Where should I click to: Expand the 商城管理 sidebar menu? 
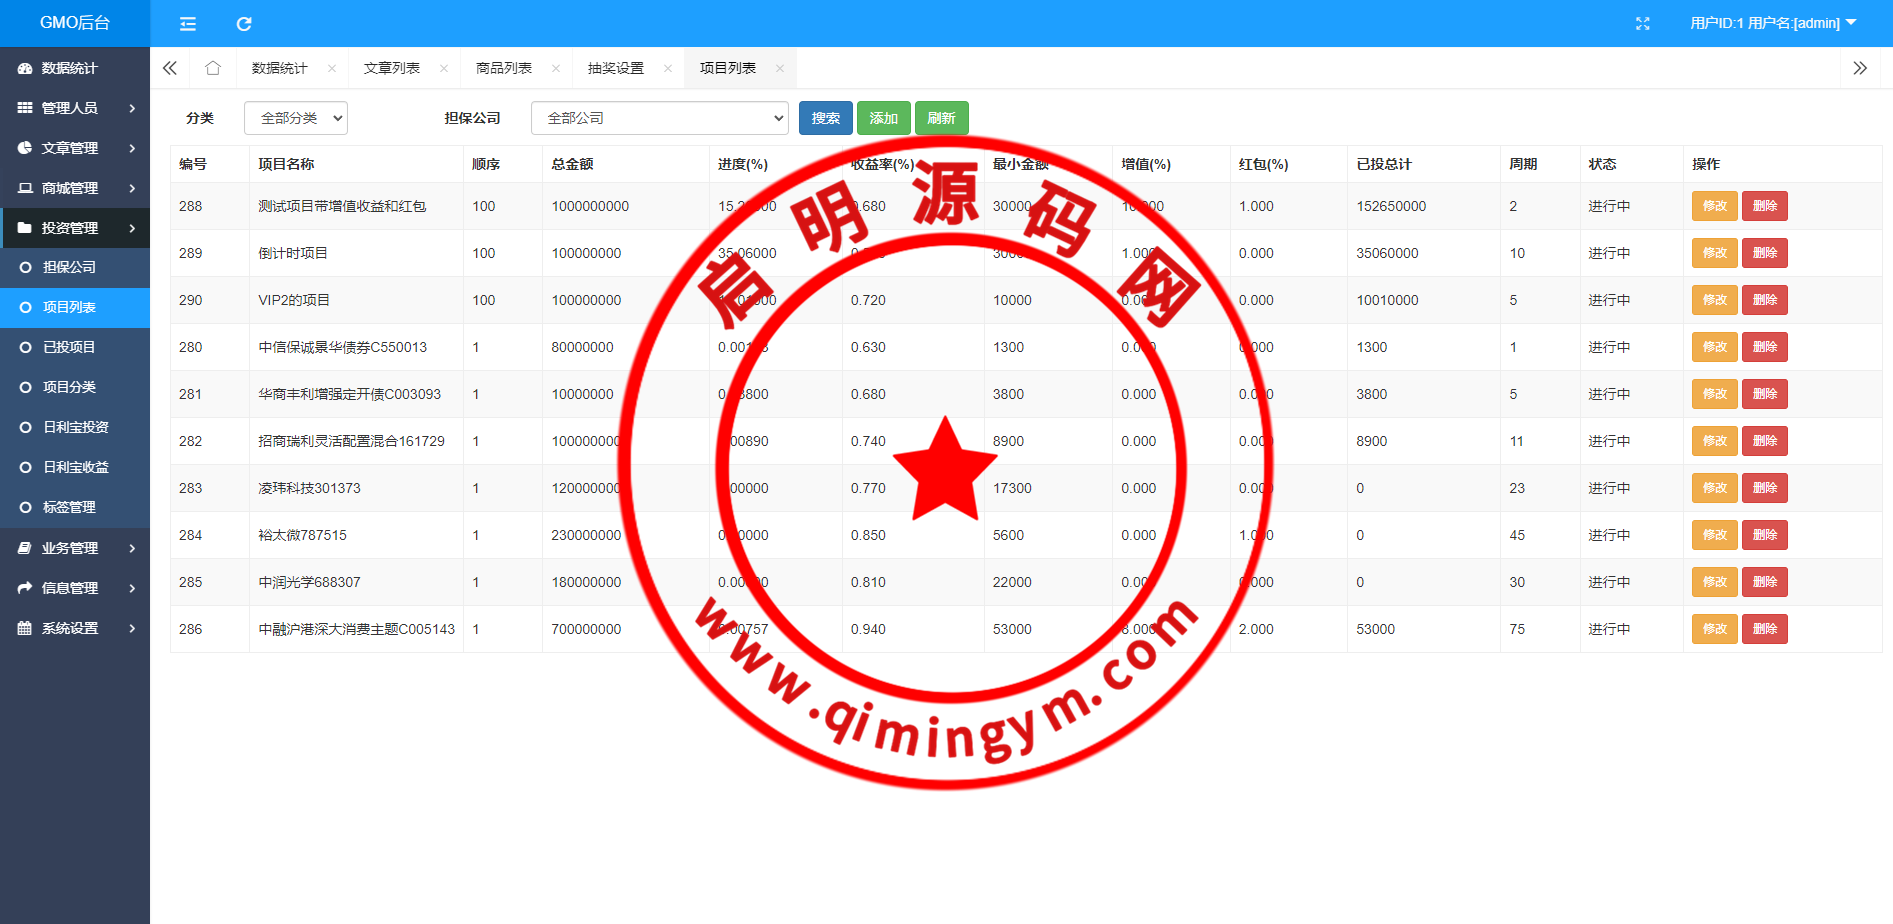point(75,188)
